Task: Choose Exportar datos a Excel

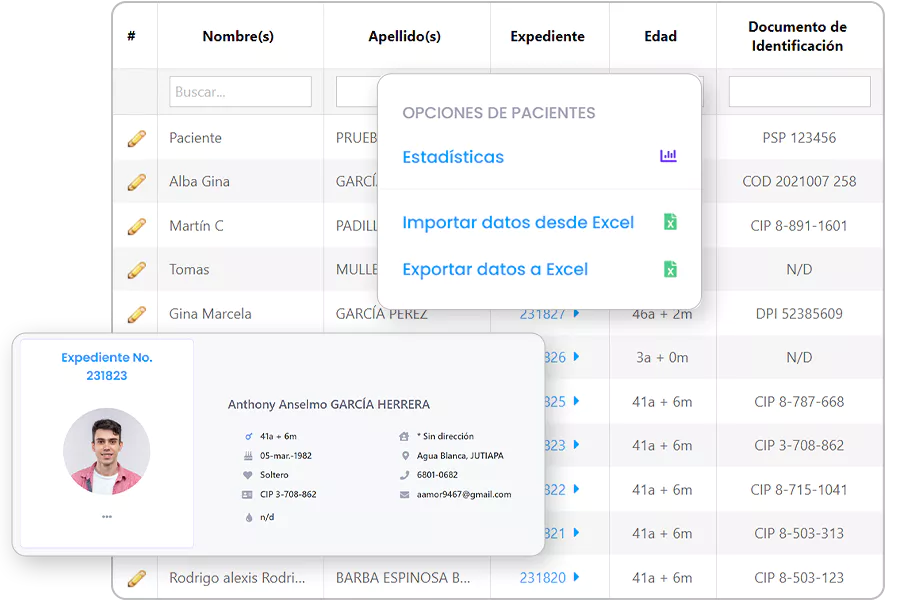Action: coord(494,269)
